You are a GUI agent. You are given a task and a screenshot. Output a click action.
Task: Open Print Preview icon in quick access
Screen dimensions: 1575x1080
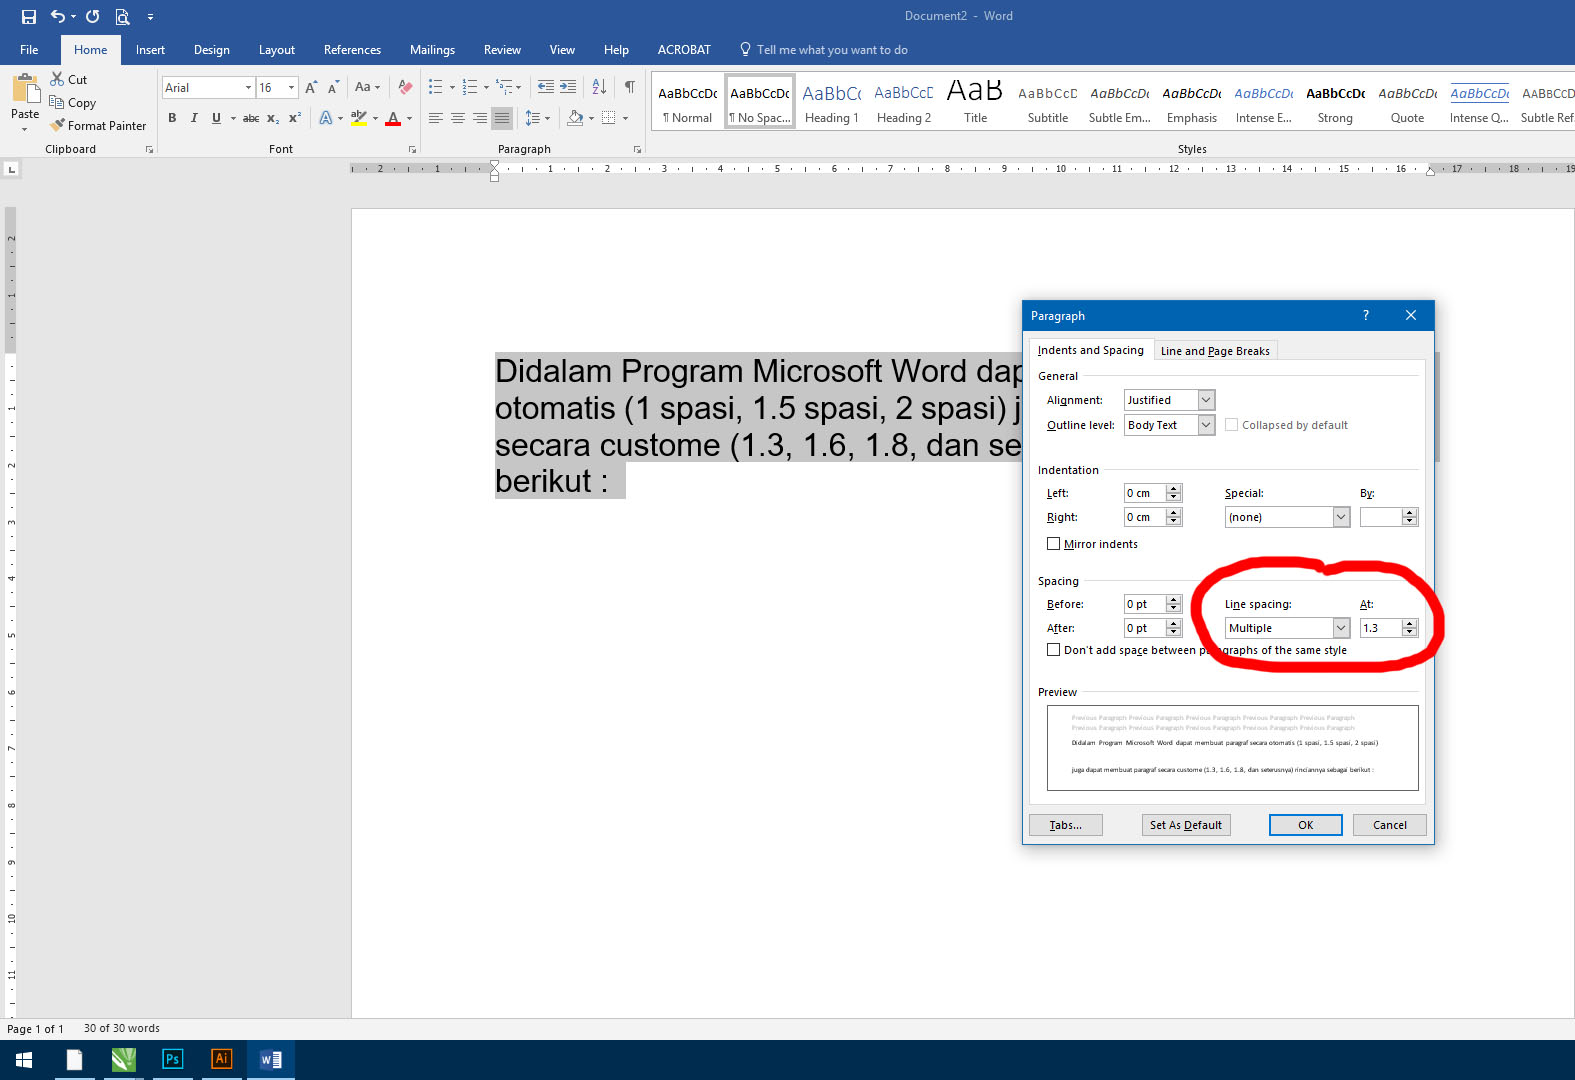[122, 16]
